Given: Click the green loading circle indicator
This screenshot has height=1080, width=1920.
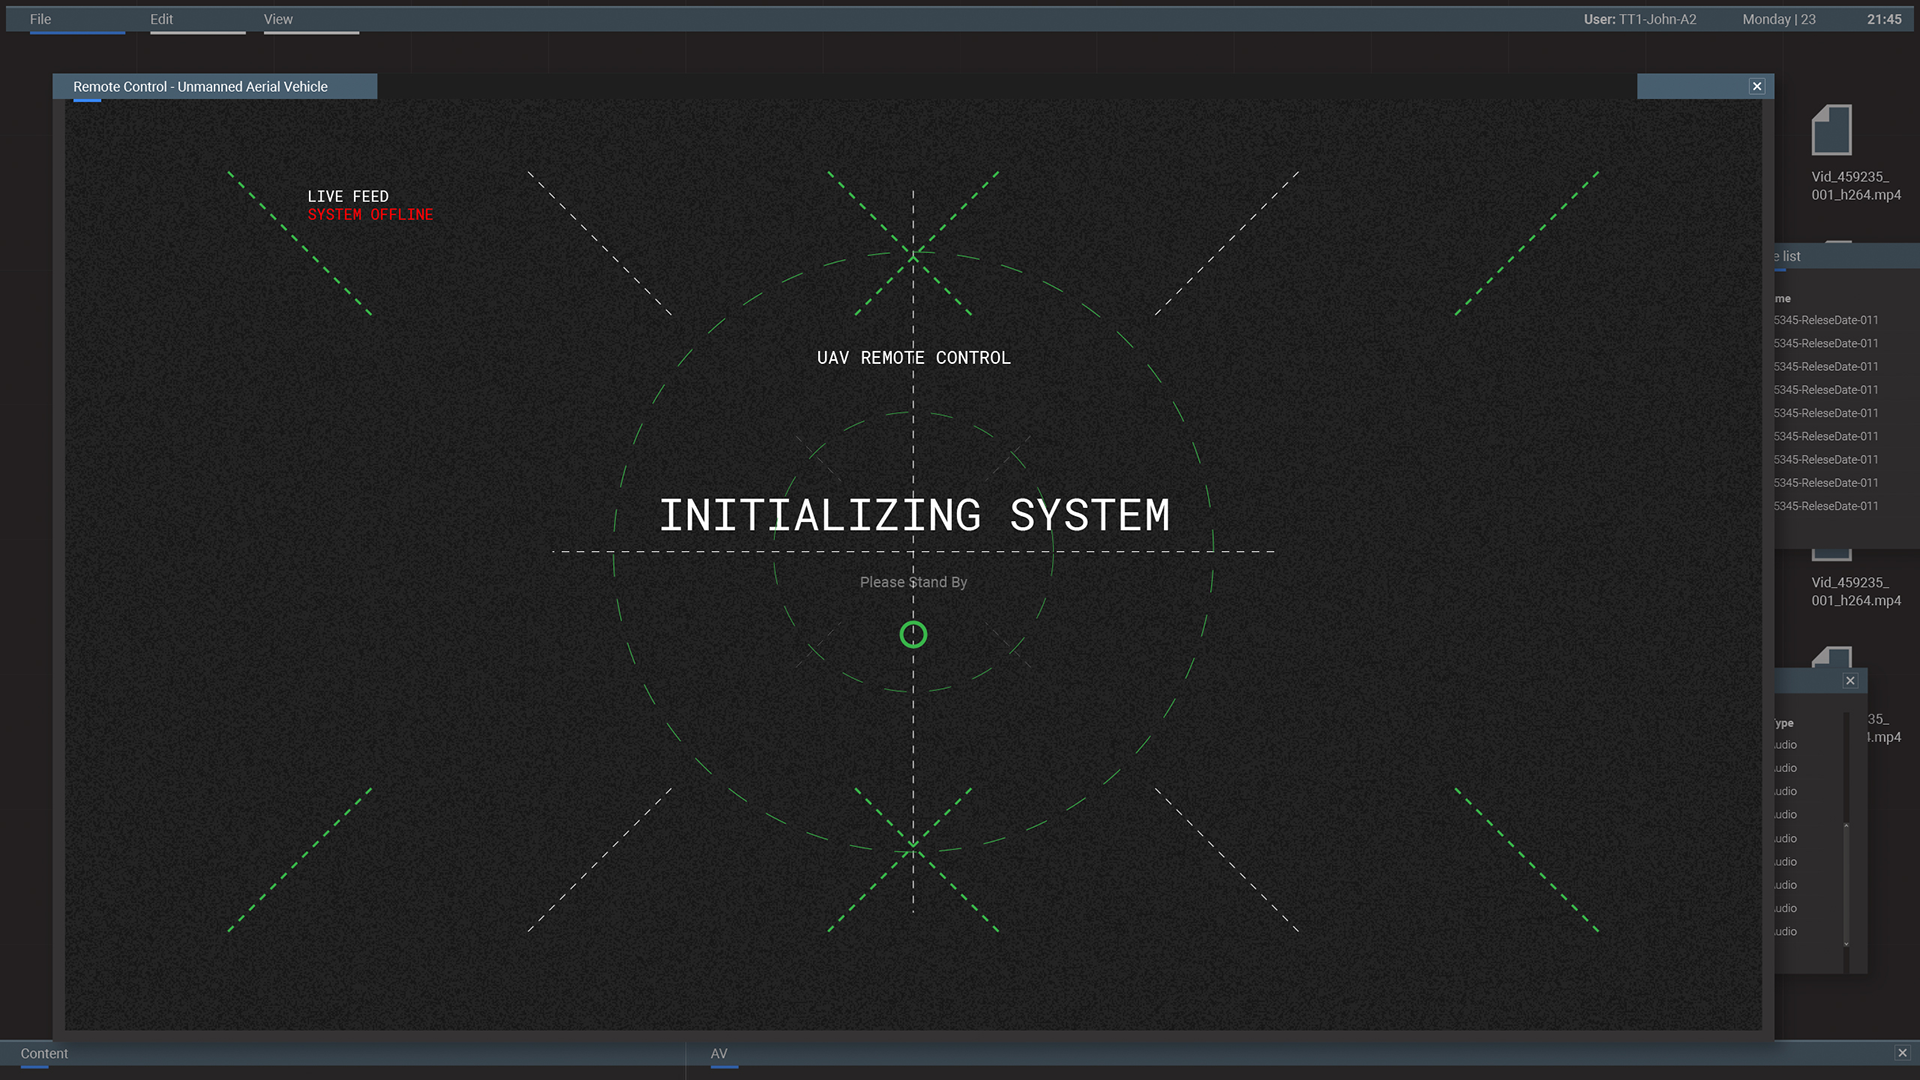Looking at the screenshot, I should pyautogui.click(x=913, y=635).
